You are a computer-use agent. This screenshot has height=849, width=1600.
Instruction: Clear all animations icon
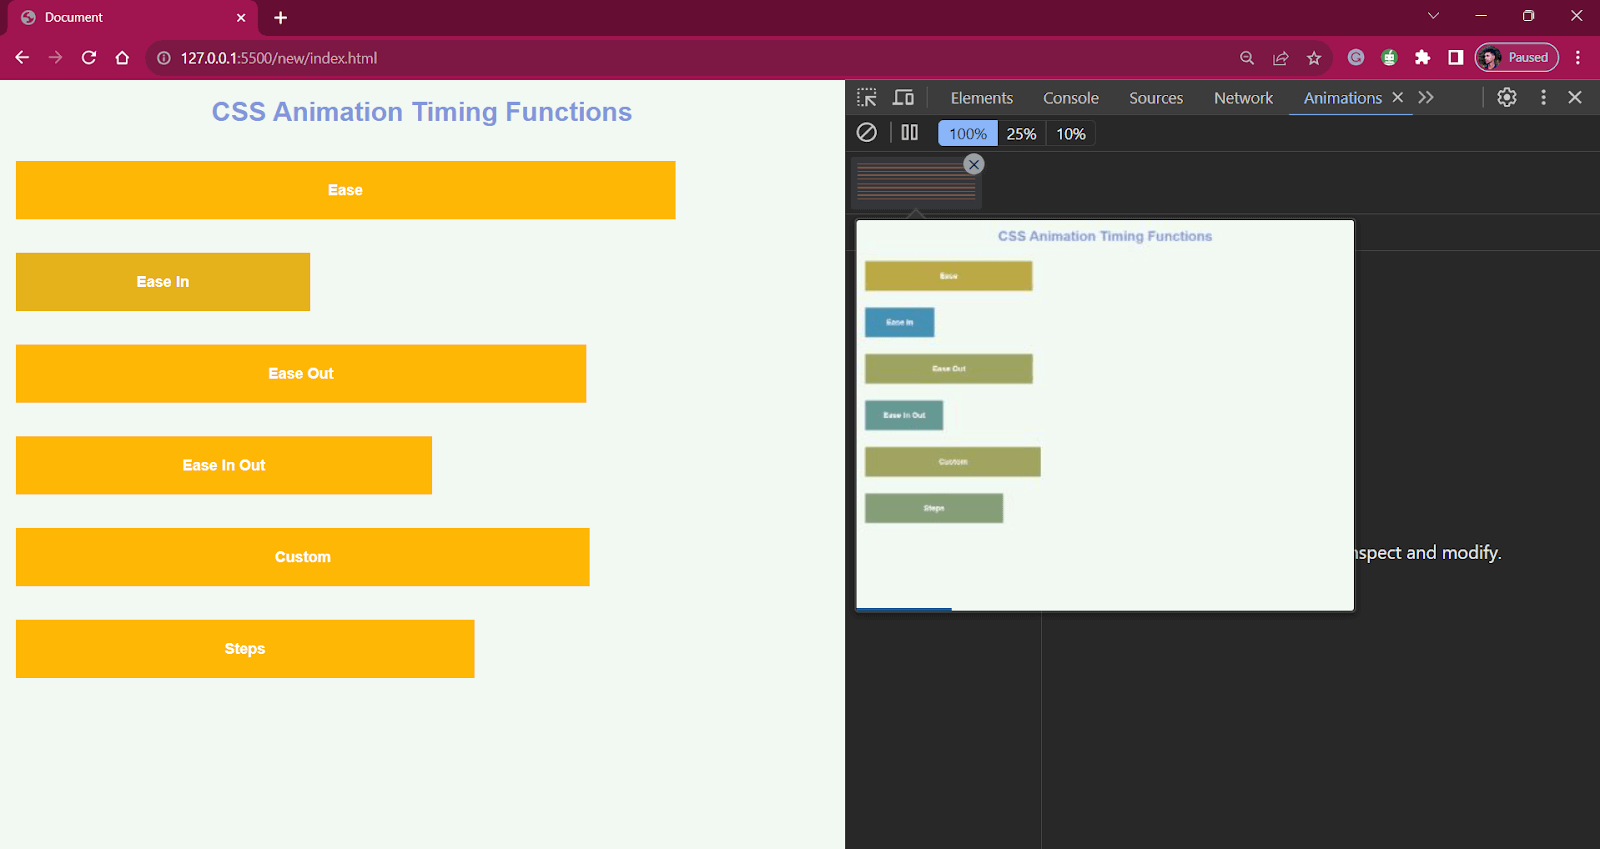867,132
